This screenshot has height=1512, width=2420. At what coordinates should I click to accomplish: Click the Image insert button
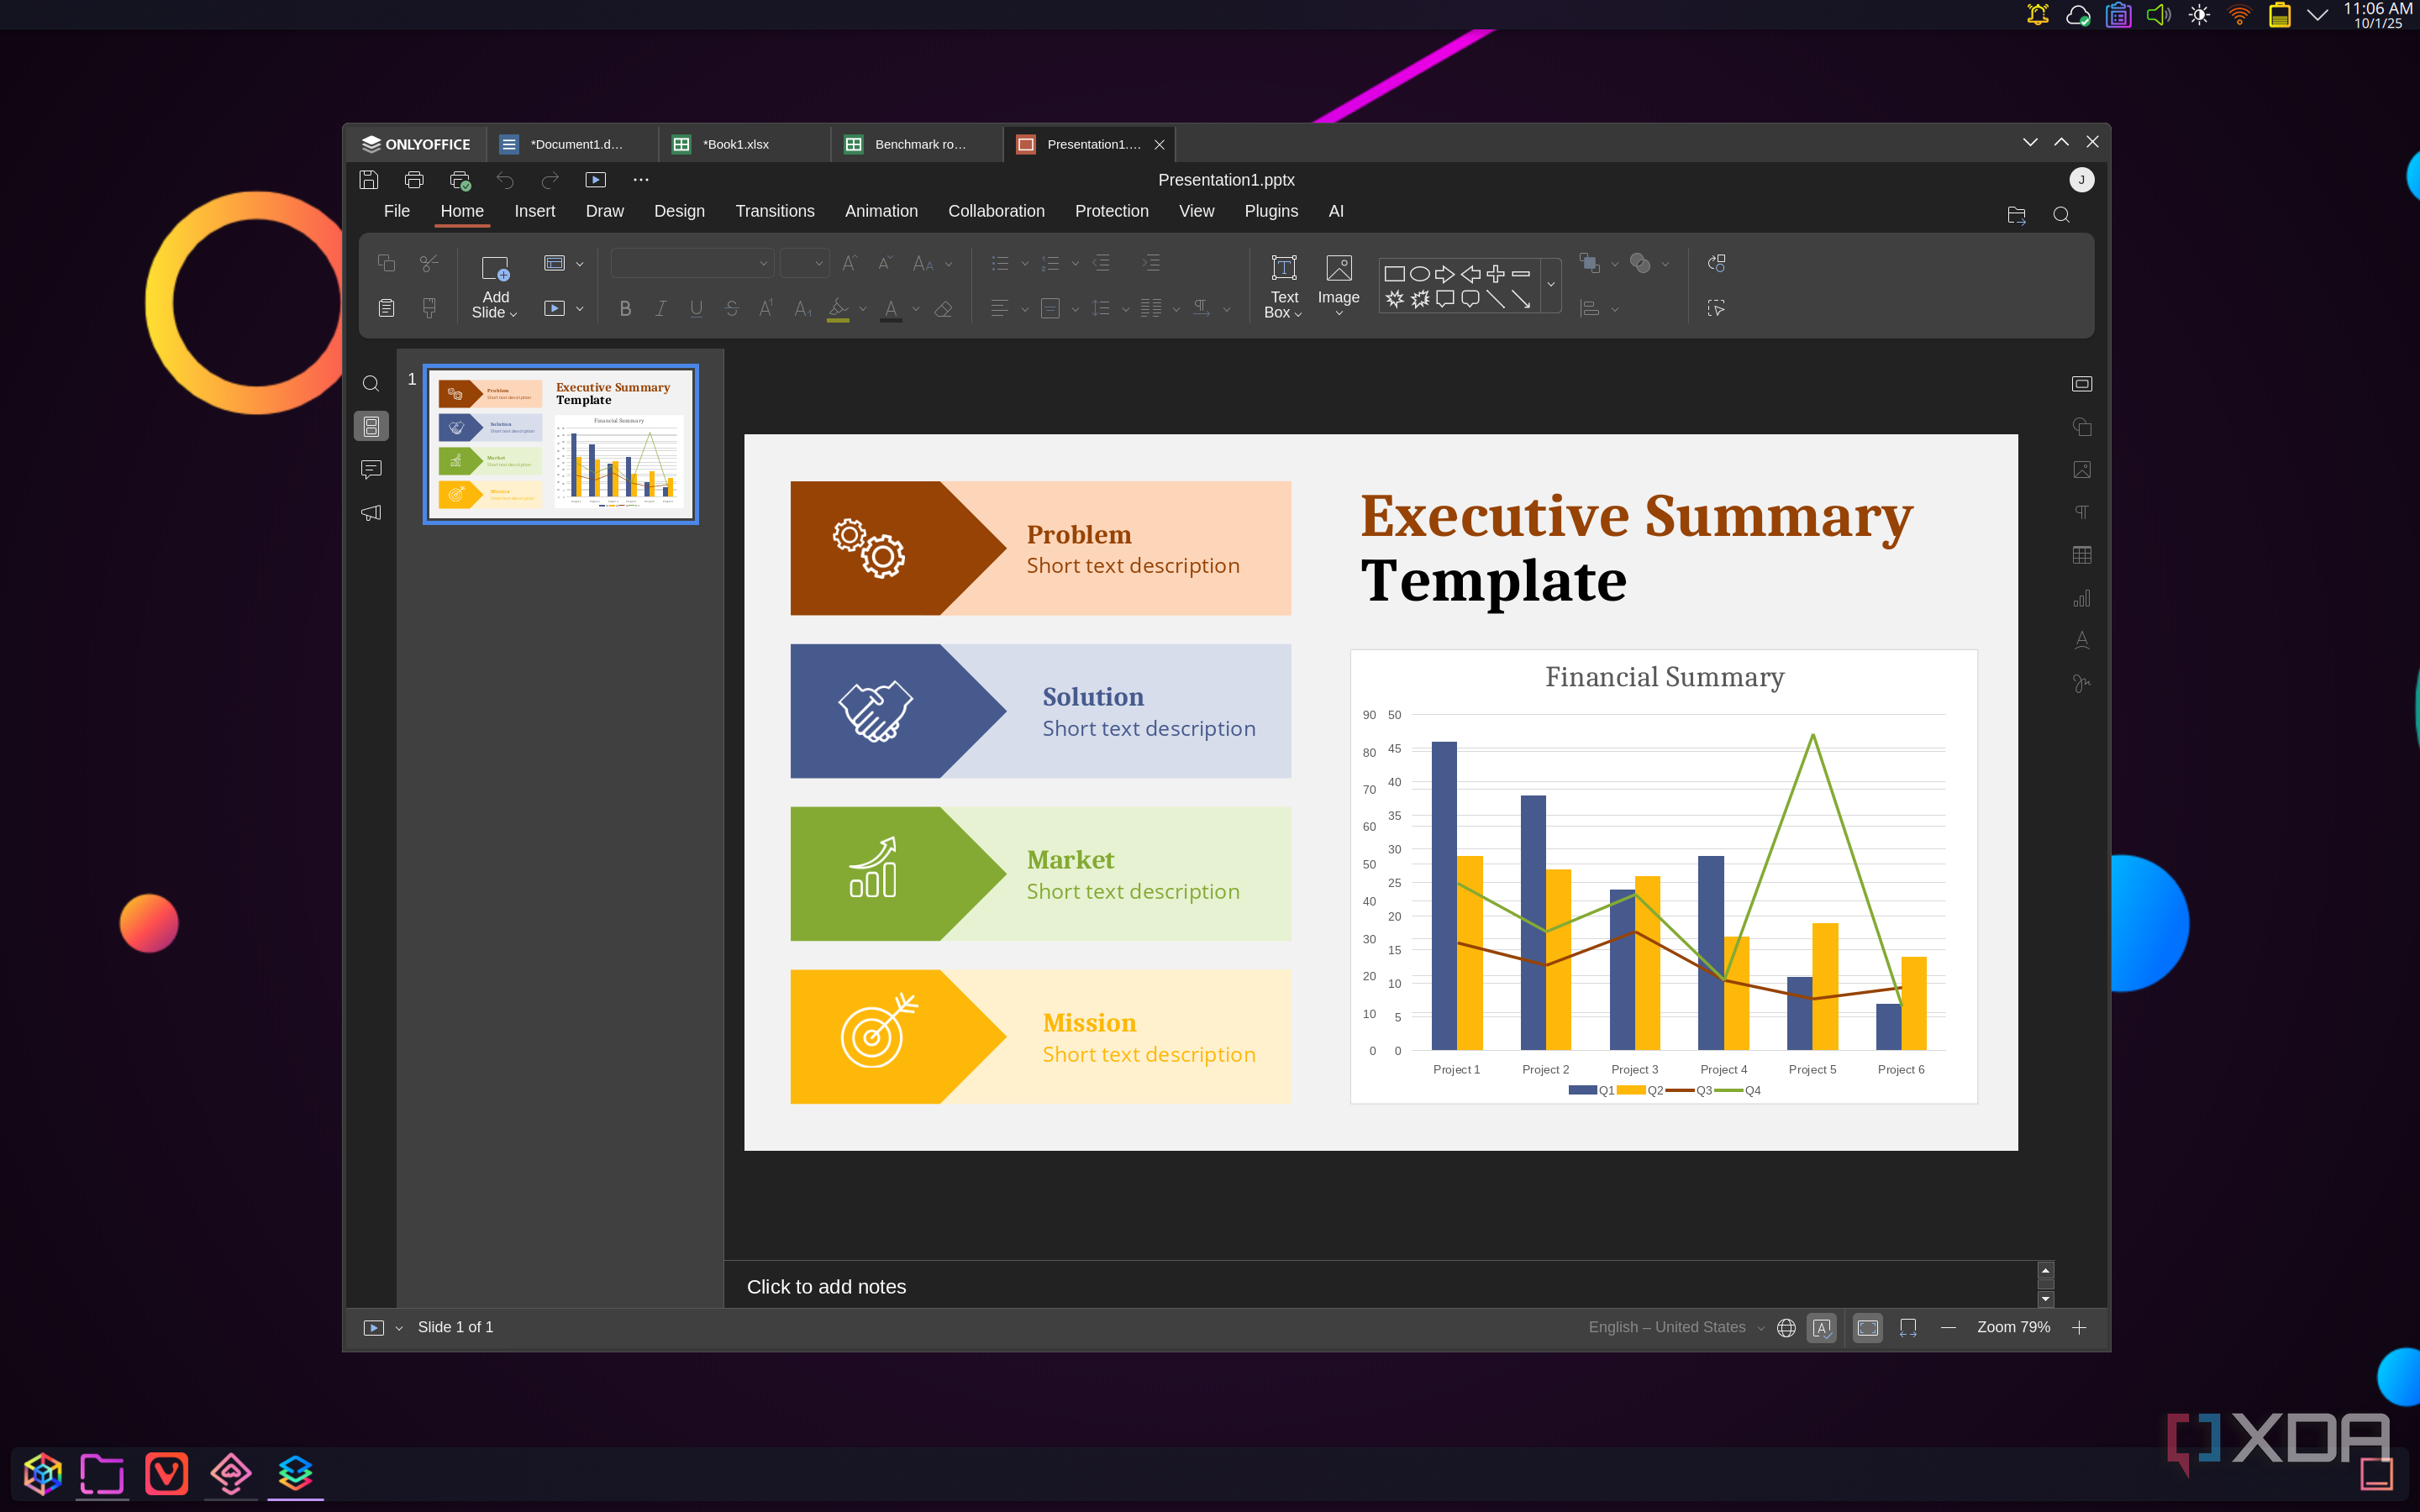[1338, 287]
